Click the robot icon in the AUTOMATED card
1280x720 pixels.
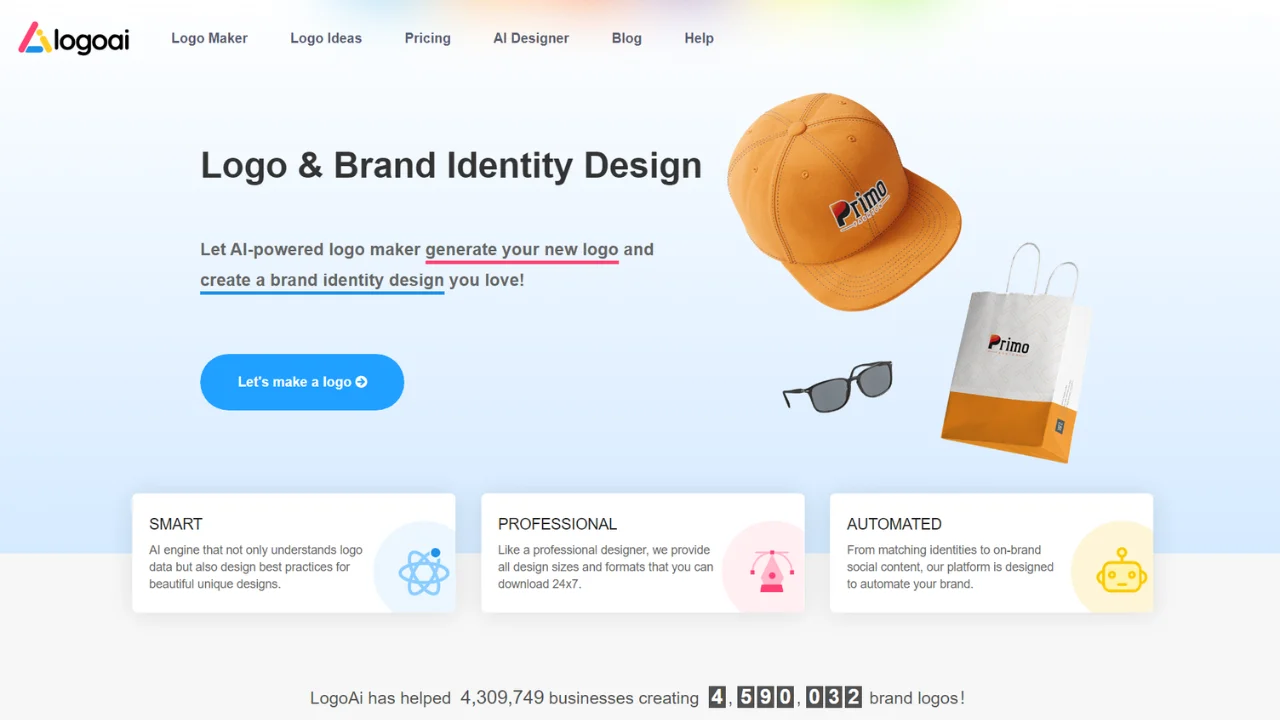[1121, 571]
